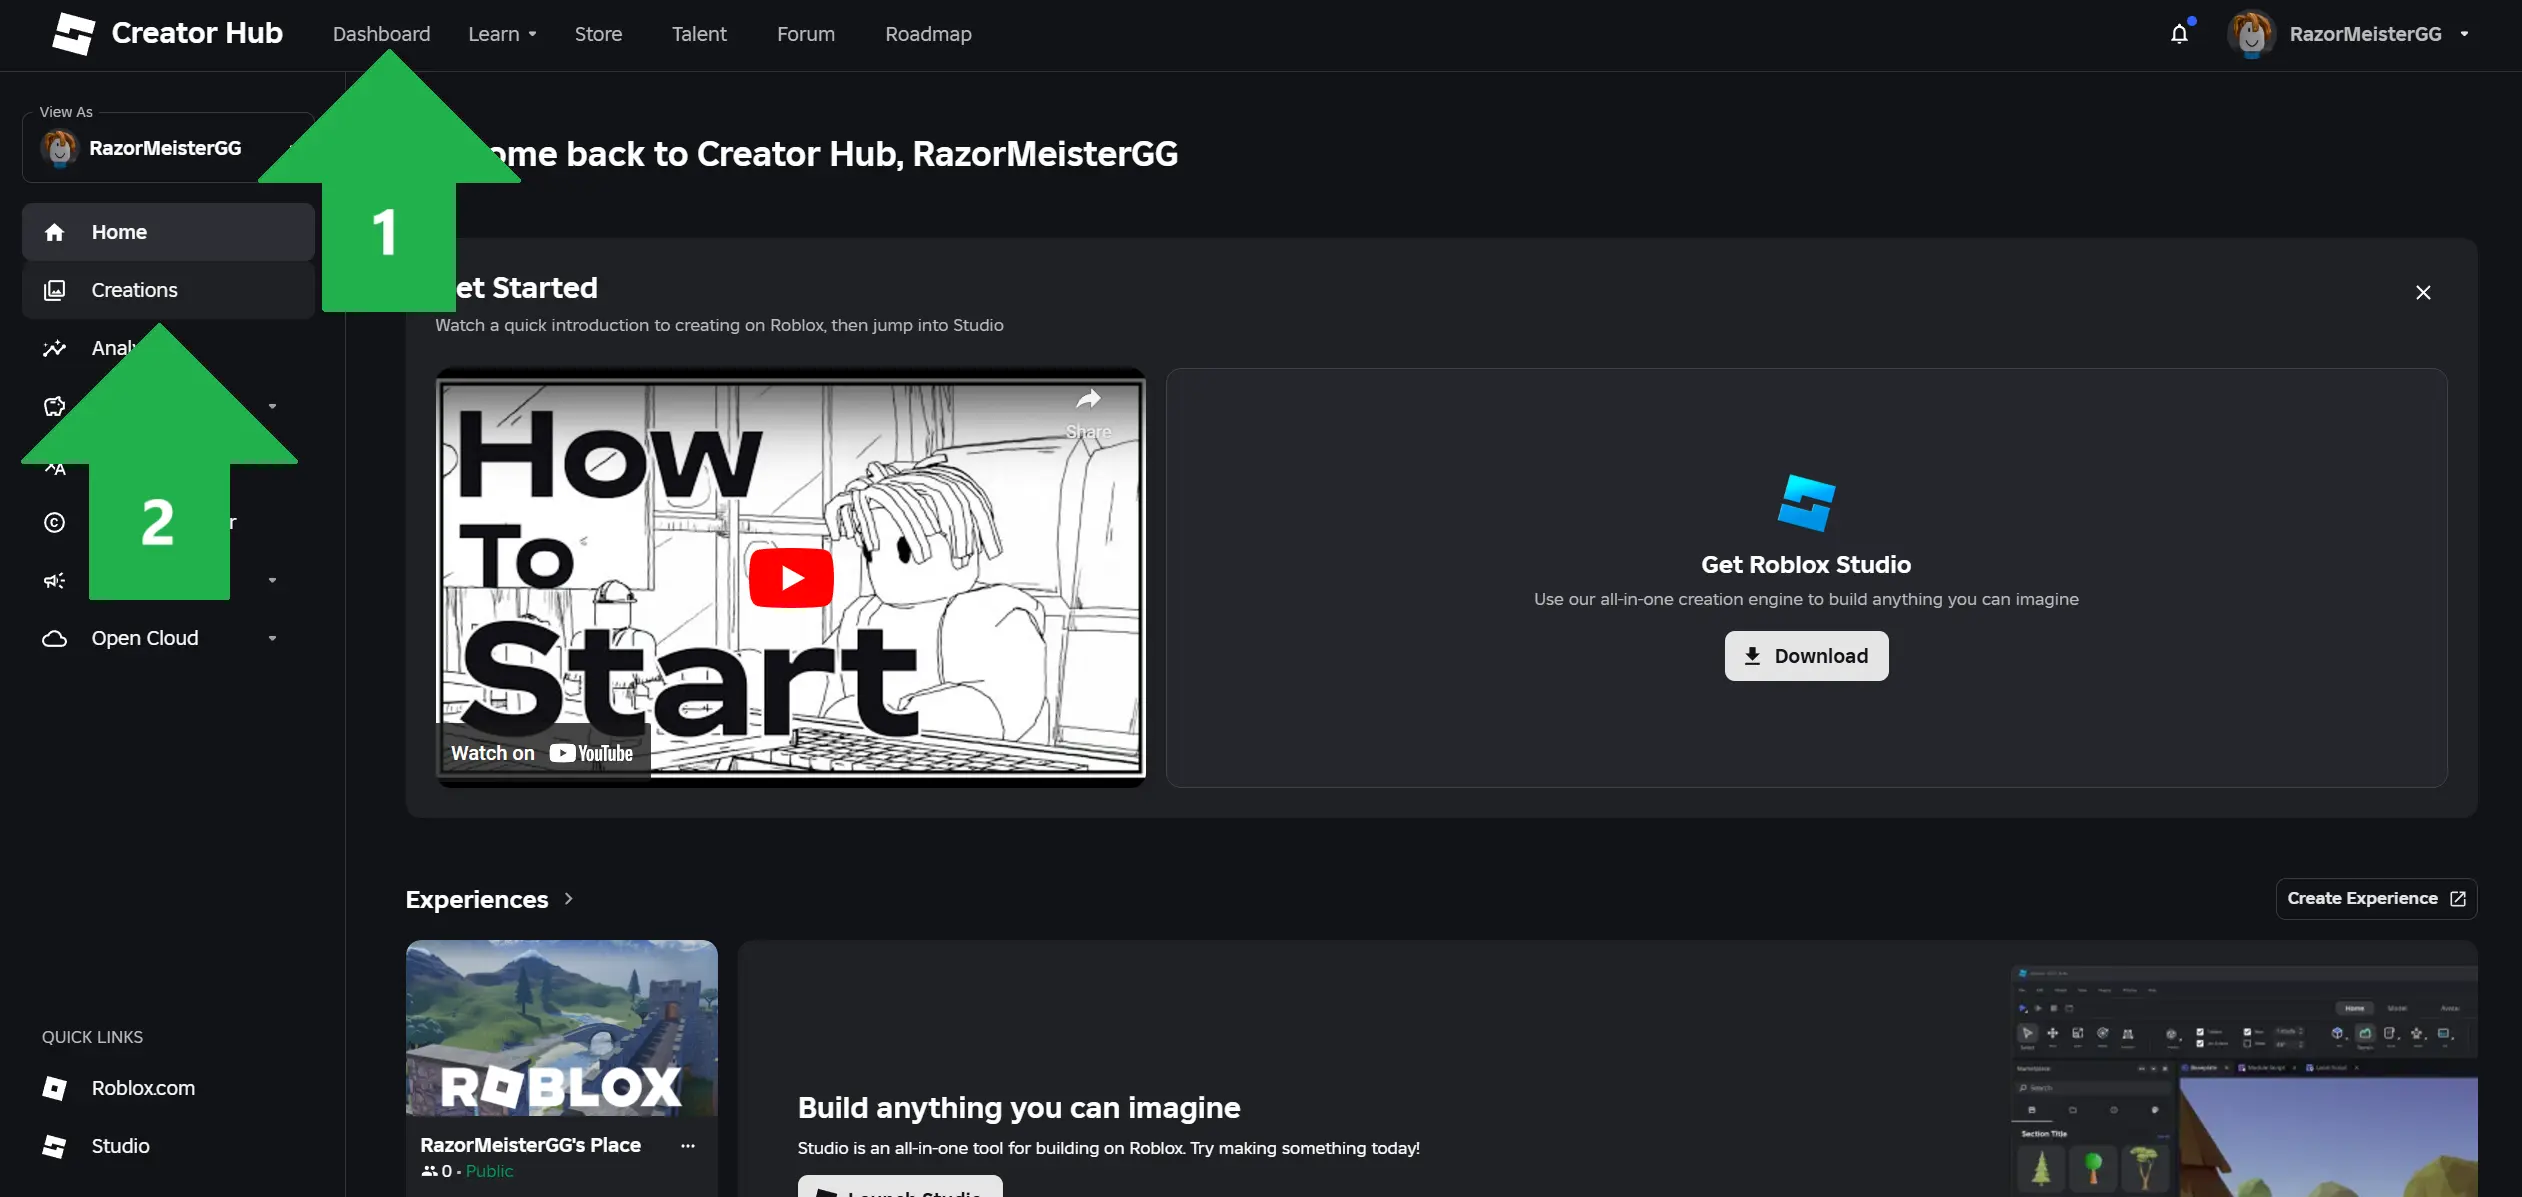Close the Get Started panel
This screenshot has height=1197, width=2522.
click(x=2423, y=292)
